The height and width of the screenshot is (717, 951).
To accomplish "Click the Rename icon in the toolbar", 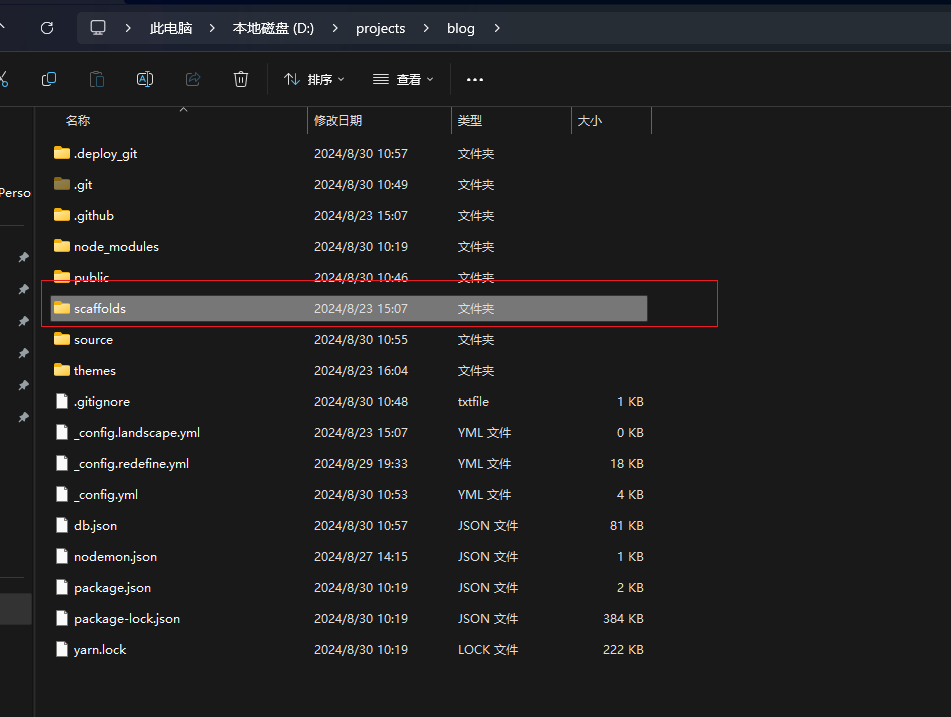I will [144, 79].
